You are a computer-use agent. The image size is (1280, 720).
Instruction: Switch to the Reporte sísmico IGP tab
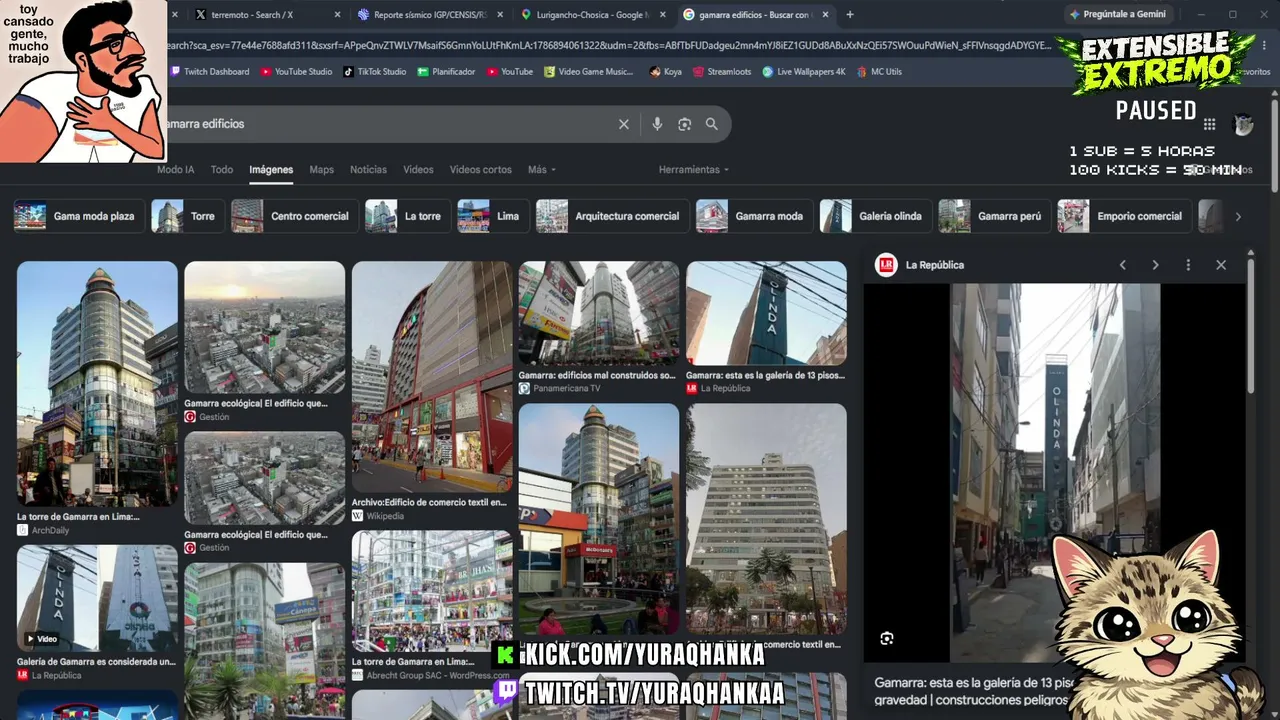point(430,15)
